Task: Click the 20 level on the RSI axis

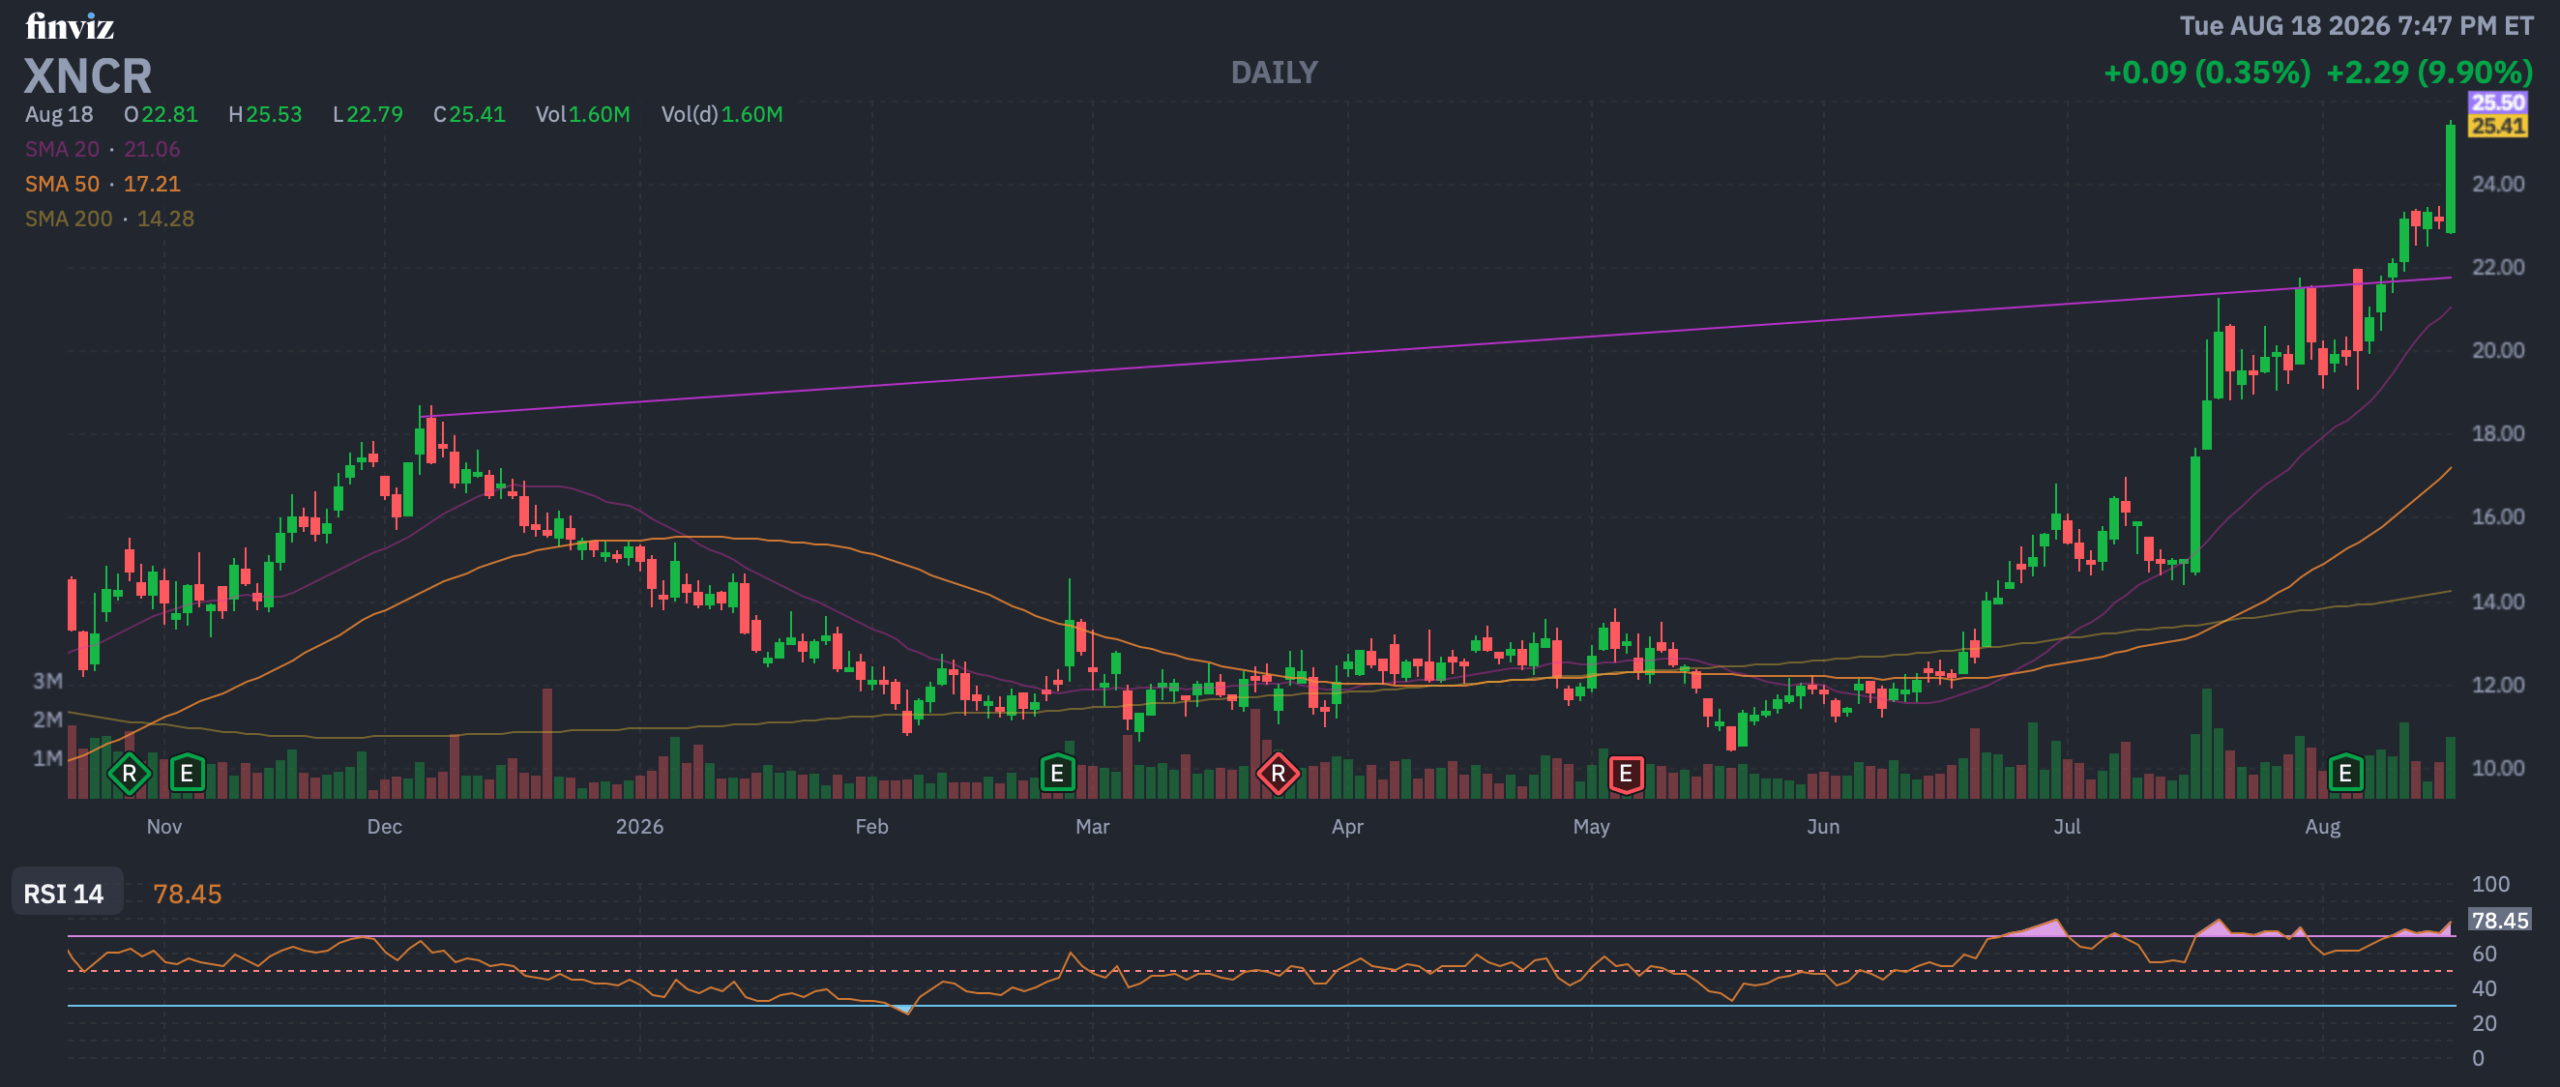Action: (2484, 1023)
